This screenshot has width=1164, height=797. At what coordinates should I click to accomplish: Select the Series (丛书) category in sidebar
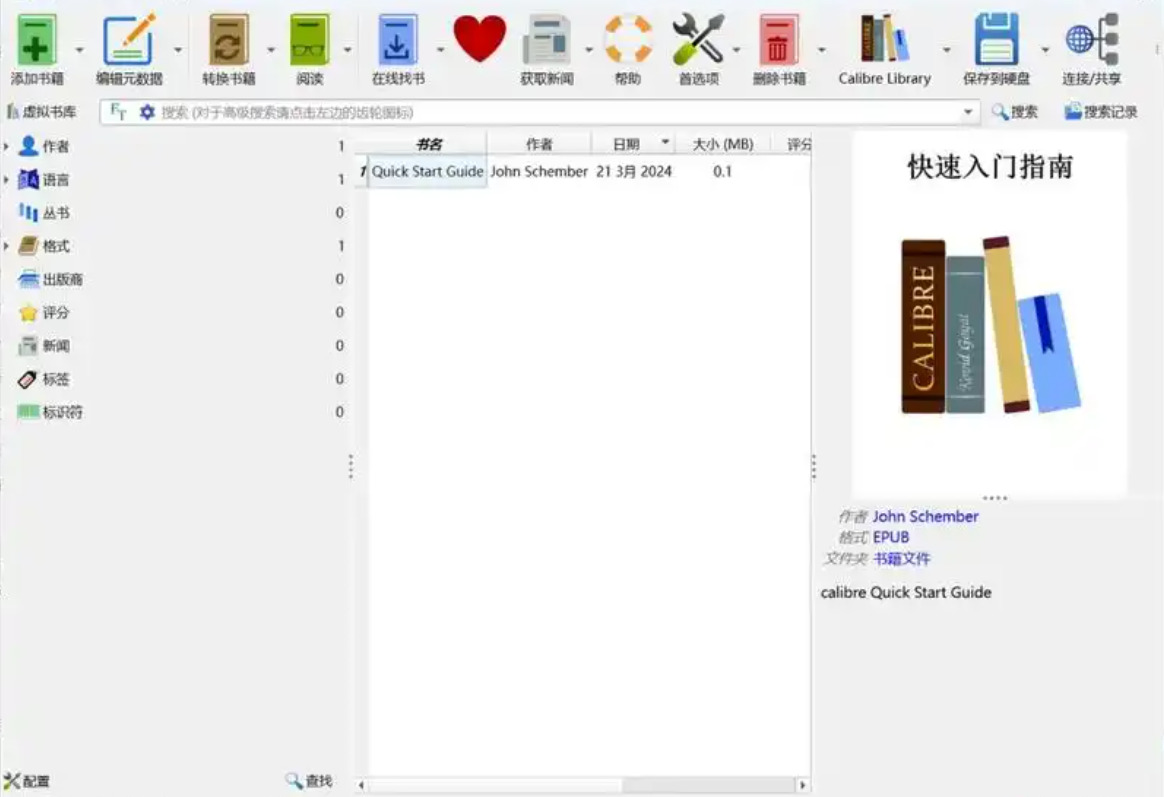click(44, 213)
